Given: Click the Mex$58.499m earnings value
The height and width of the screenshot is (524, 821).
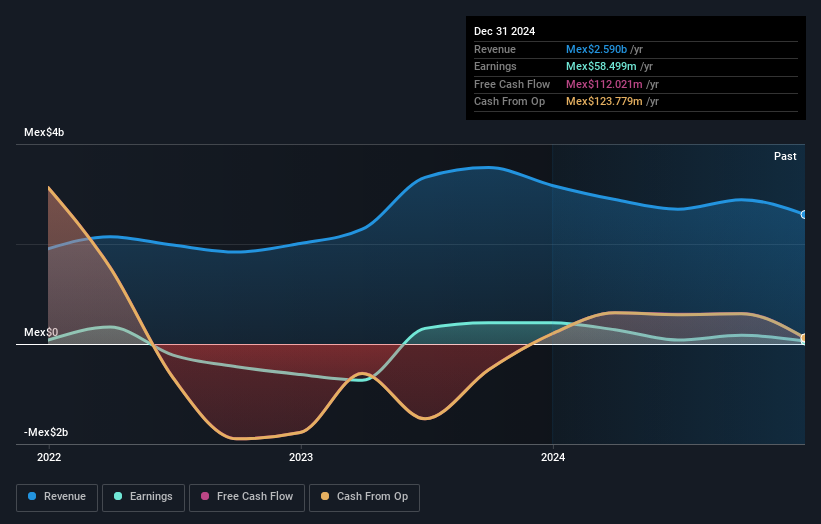Looking at the screenshot, I should 601,66.
